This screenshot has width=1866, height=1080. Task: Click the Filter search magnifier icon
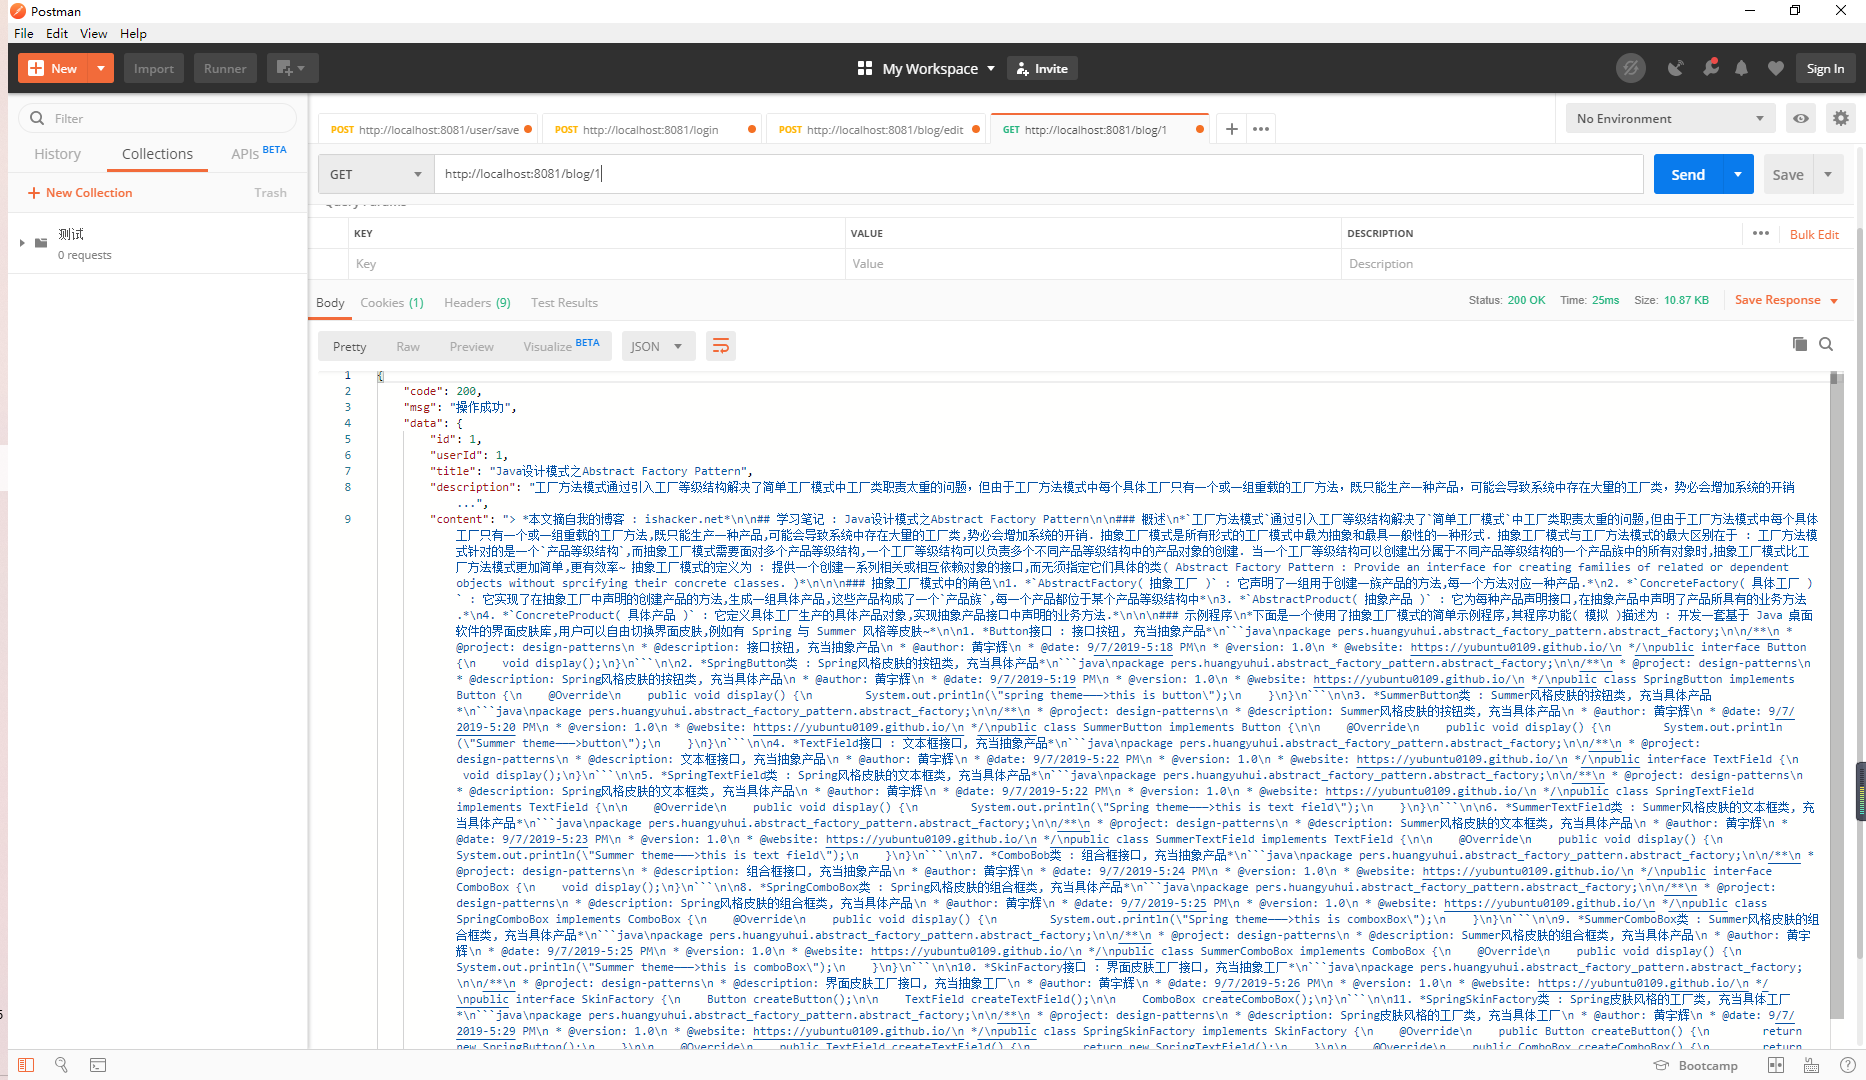tap(37, 118)
